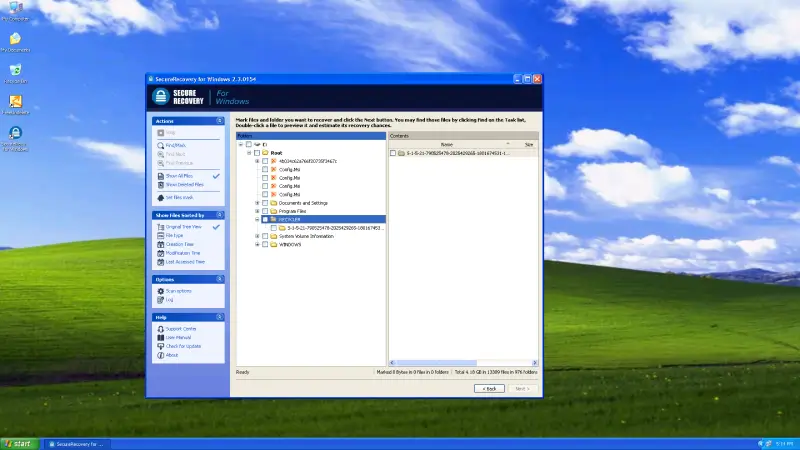Check the 4b034 deleted folder checkbox
Screen dimensions: 800x450
click(265, 161)
